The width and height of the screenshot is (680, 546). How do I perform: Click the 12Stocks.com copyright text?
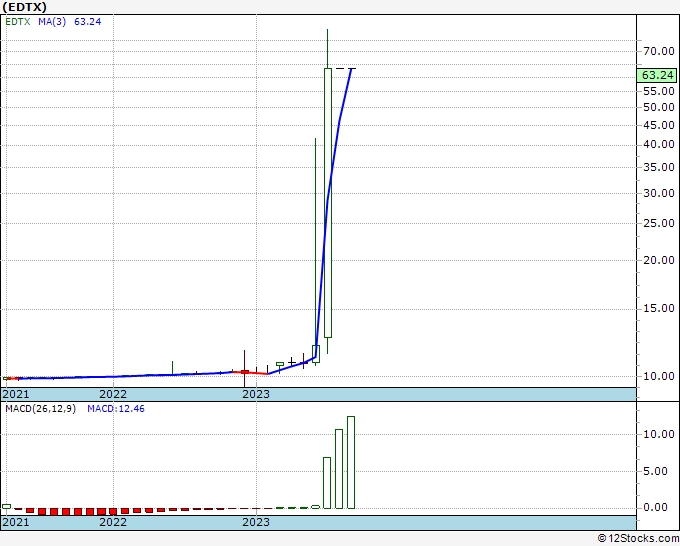[x=638, y=538]
